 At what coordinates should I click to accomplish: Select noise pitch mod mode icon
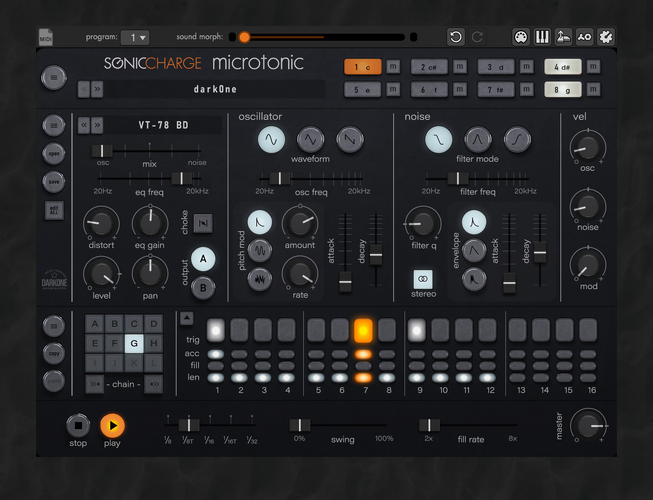pos(260,279)
